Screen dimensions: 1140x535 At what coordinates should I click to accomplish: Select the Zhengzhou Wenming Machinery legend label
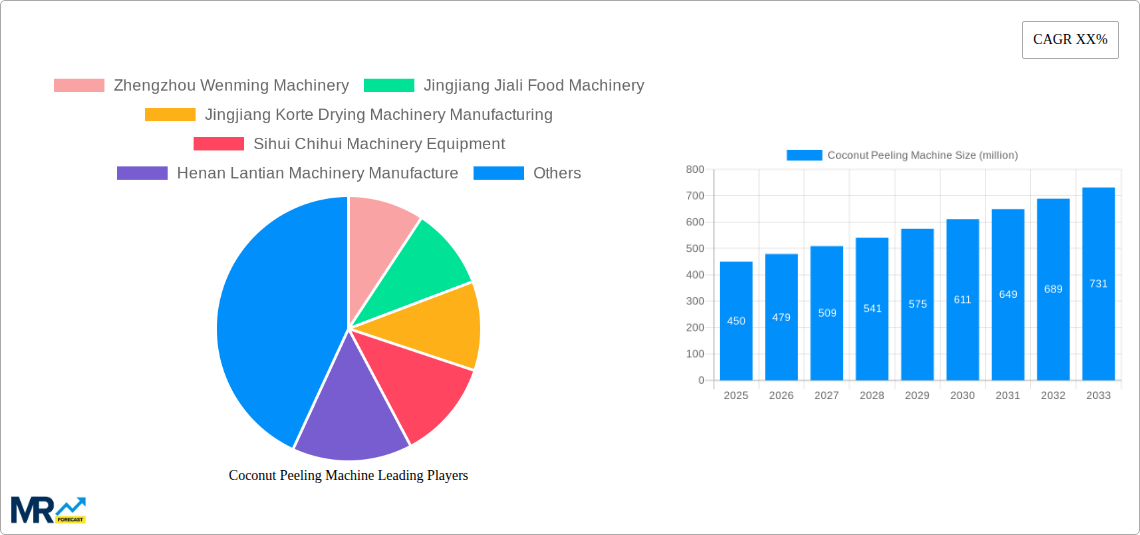coord(231,85)
